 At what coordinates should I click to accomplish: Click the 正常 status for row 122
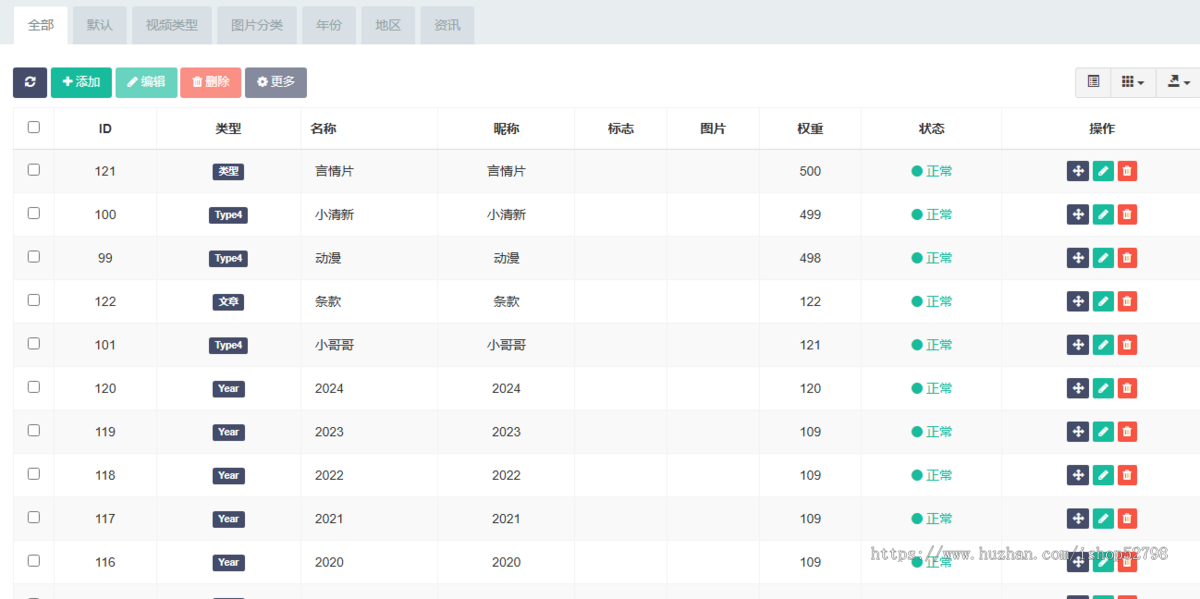tap(932, 301)
